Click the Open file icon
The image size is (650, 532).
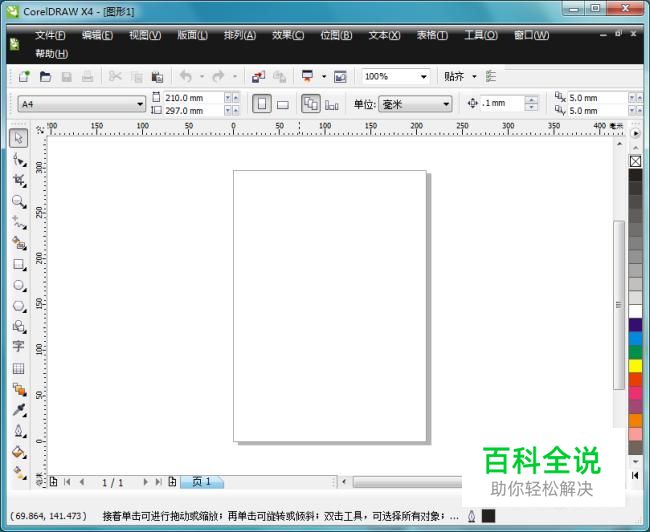click(45, 77)
